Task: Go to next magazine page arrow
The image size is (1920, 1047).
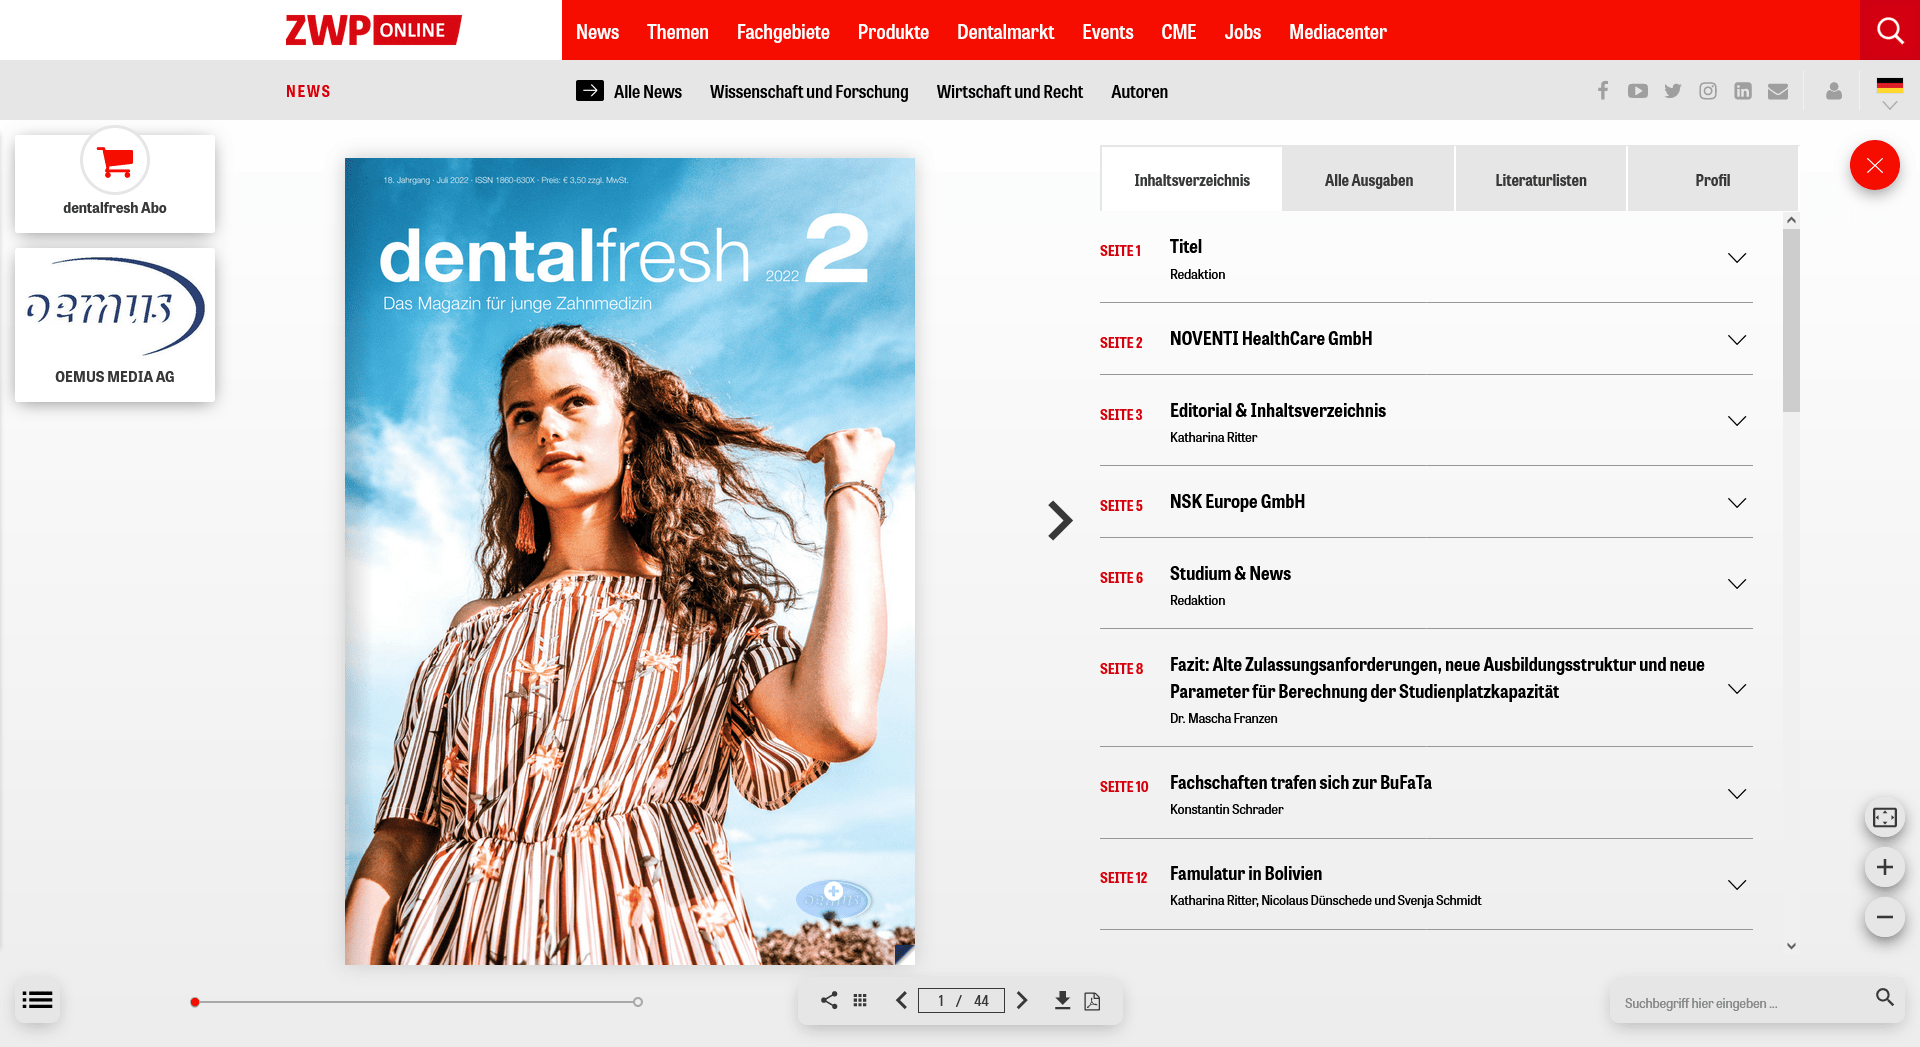Action: click(x=1060, y=520)
